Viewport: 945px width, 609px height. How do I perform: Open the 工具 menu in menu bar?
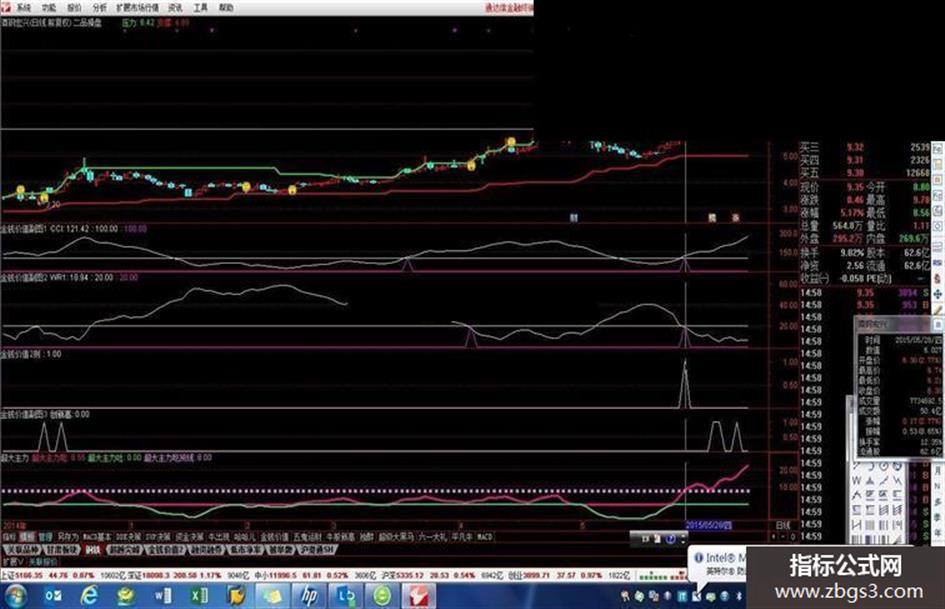(201, 8)
